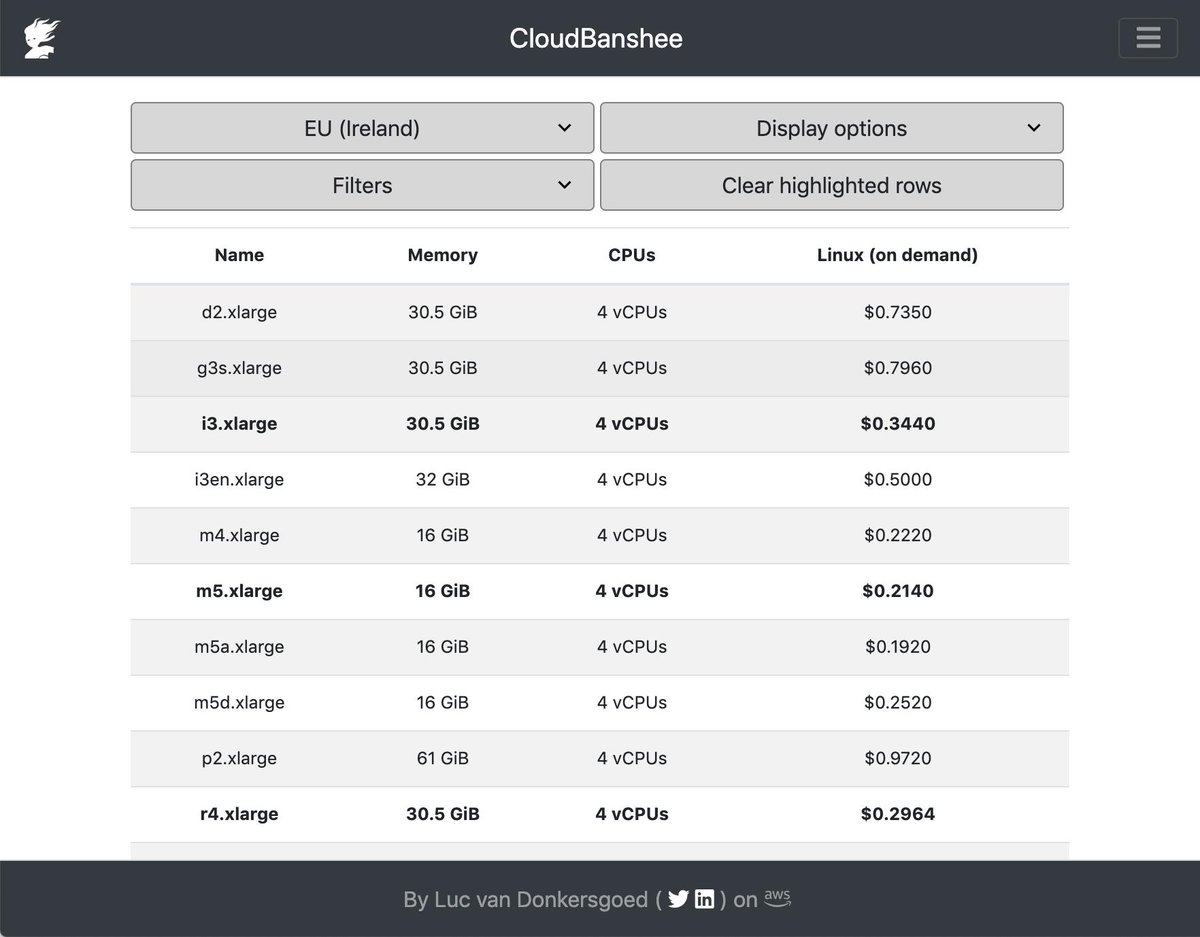1200x937 pixels.
Task: Select the m5a.xlarge row name
Action: tap(239, 647)
